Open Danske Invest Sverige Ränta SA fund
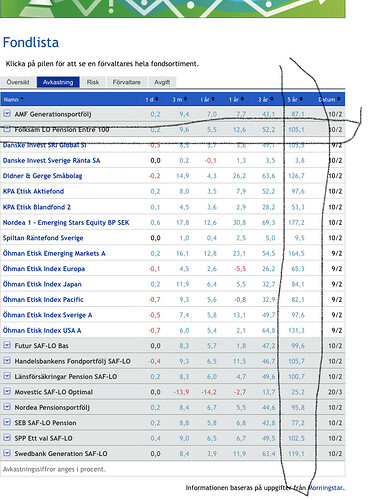The height and width of the screenshot is (500, 374). pos(51,160)
